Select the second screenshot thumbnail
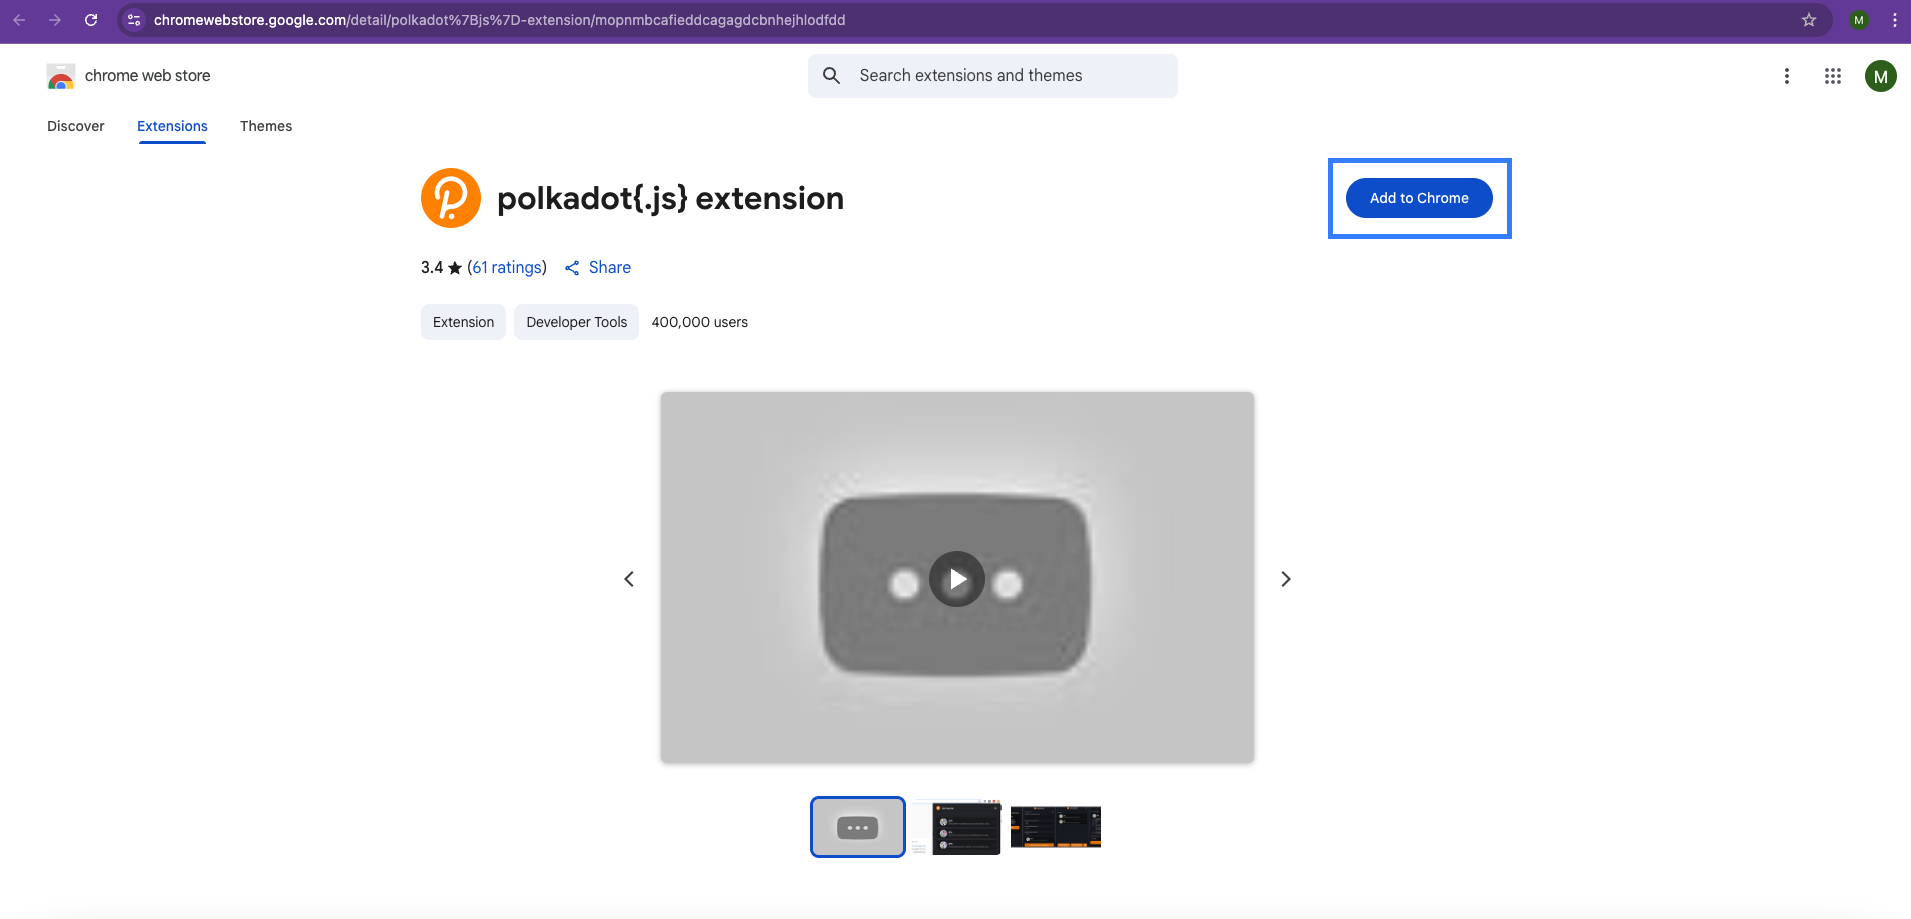This screenshot has height=919, width=1911. 956,827
